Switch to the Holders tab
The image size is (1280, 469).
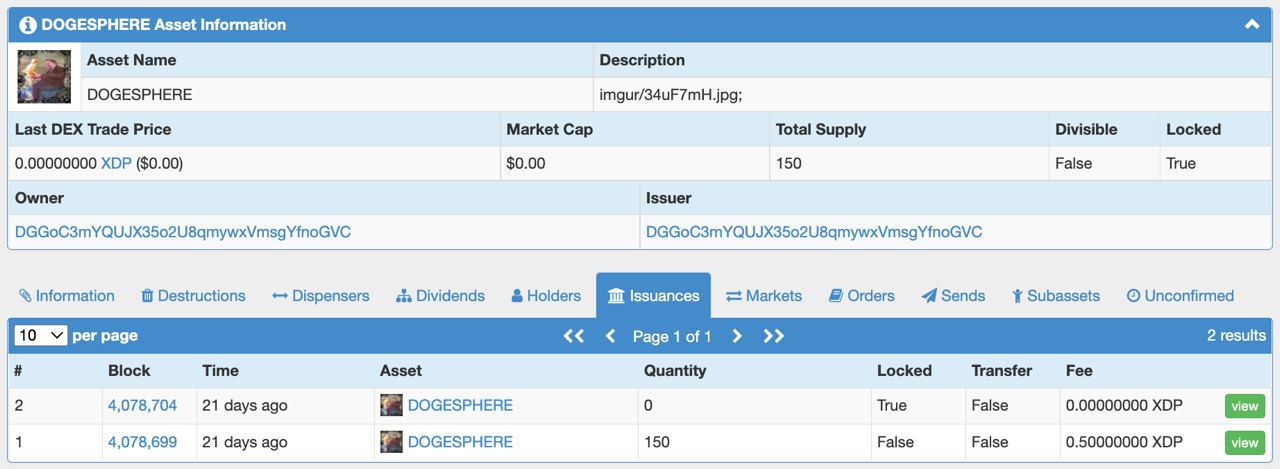[546, 296]
